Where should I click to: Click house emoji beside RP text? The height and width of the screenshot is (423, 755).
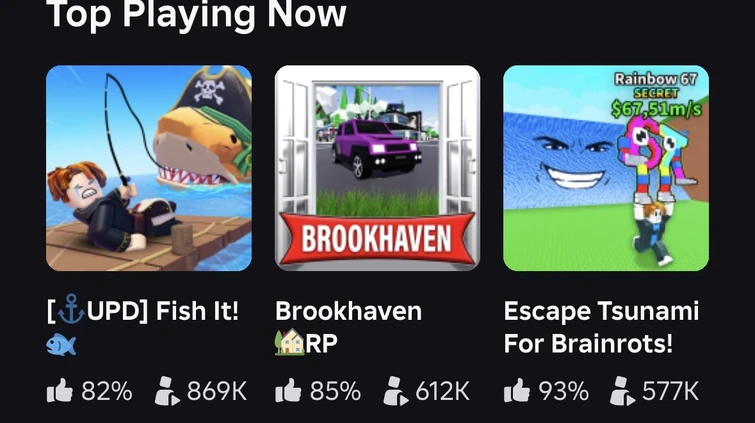[290, 343]
